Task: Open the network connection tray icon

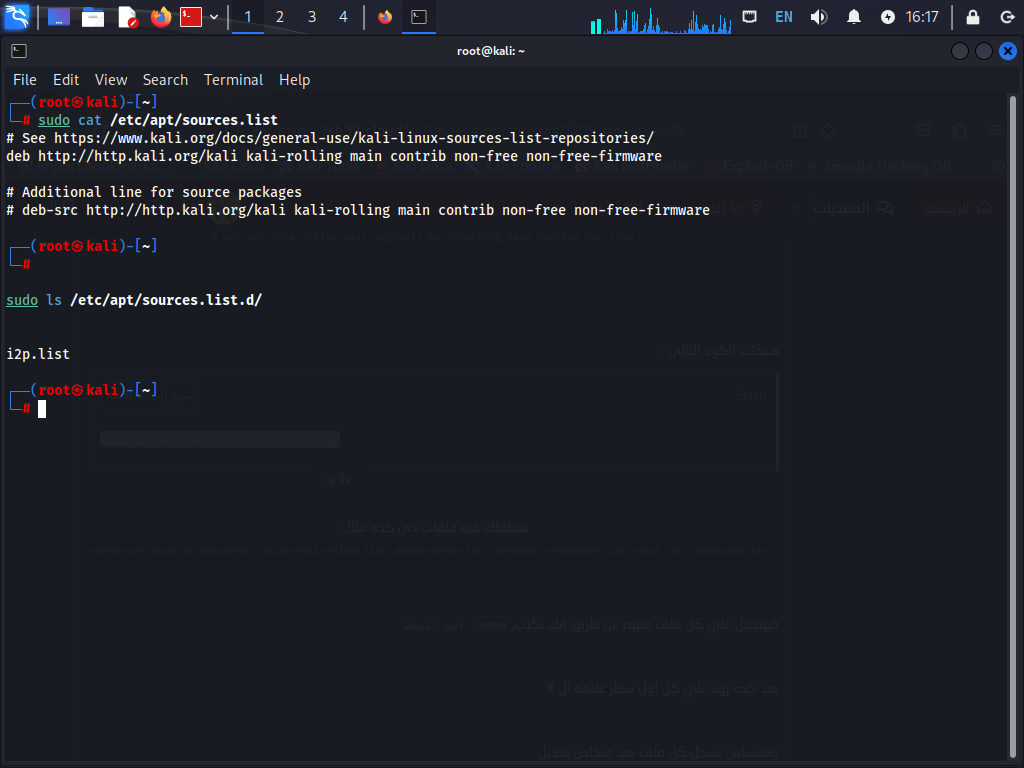Action: (x=750, y=16)
